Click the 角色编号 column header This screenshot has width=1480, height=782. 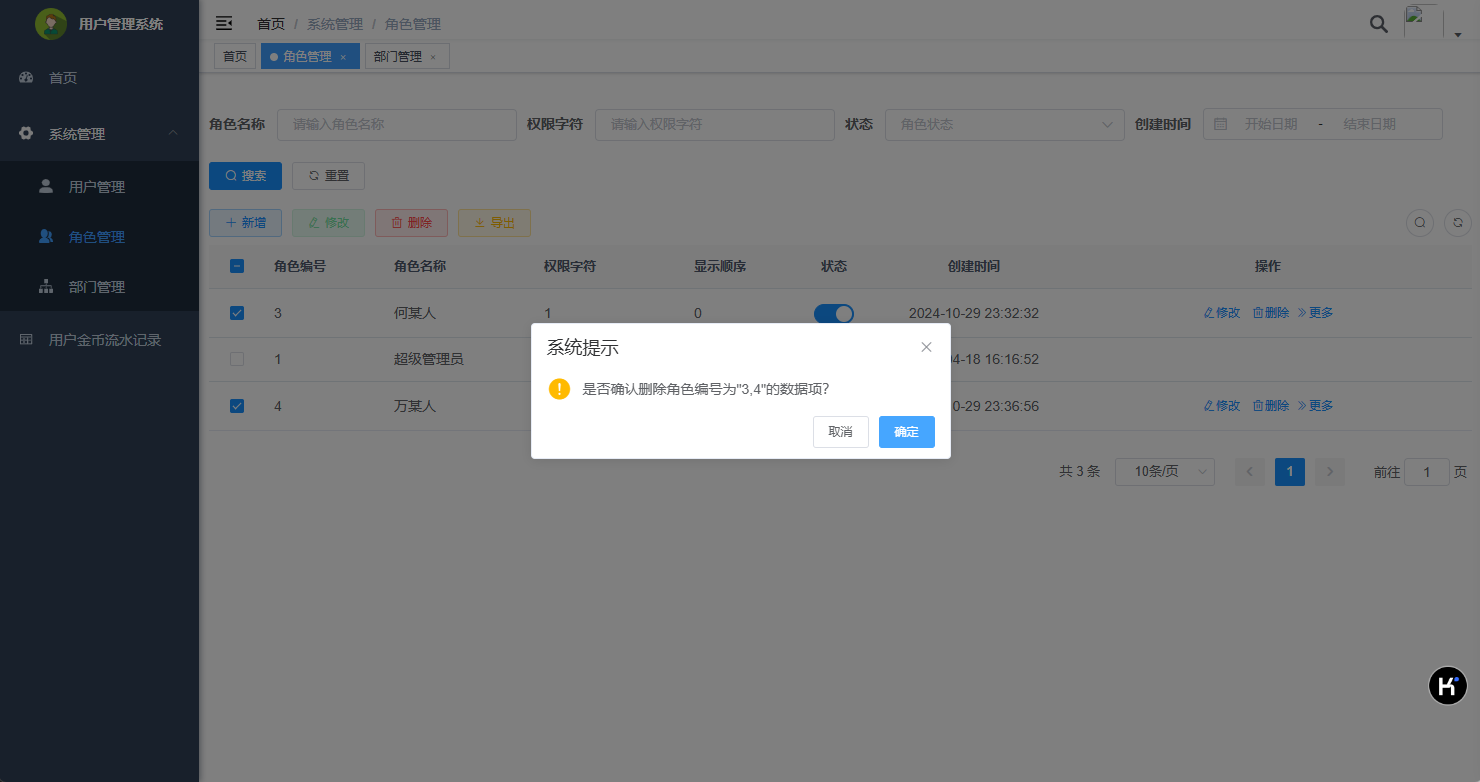(300, 266)
